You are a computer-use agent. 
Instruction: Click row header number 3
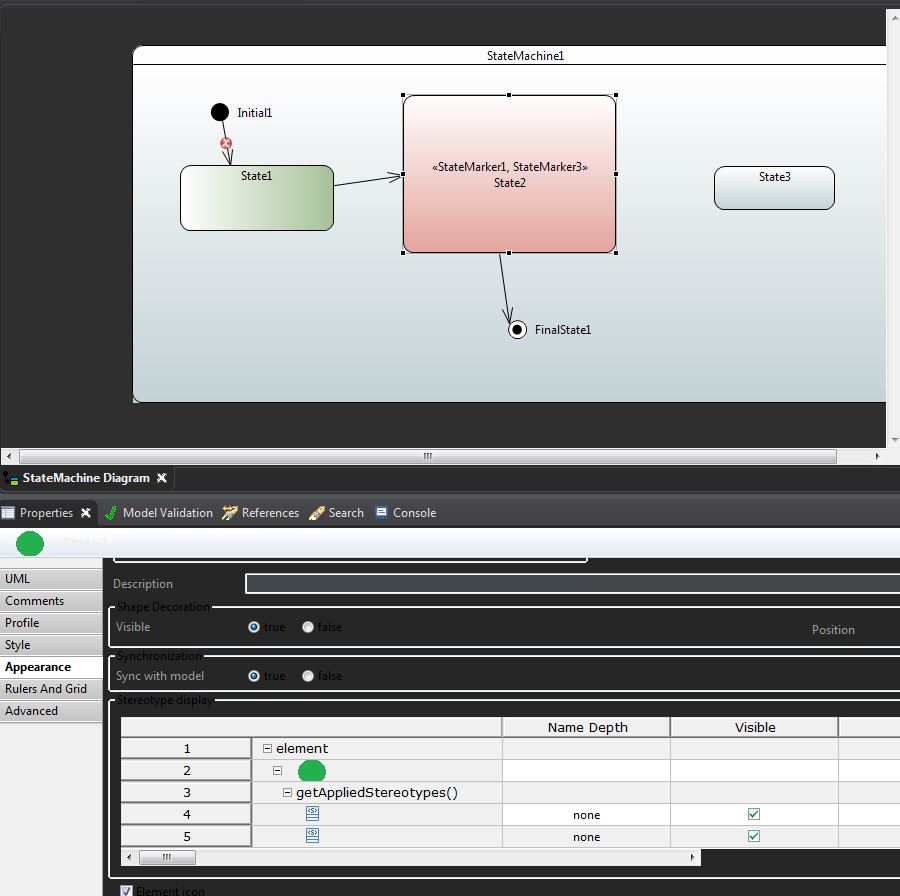click(187, 793)
